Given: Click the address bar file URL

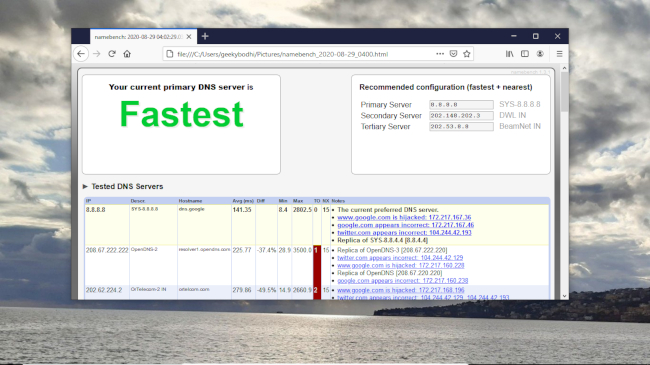Looking at the screenshot, I should pyautogui.click(x=283, y=54).
